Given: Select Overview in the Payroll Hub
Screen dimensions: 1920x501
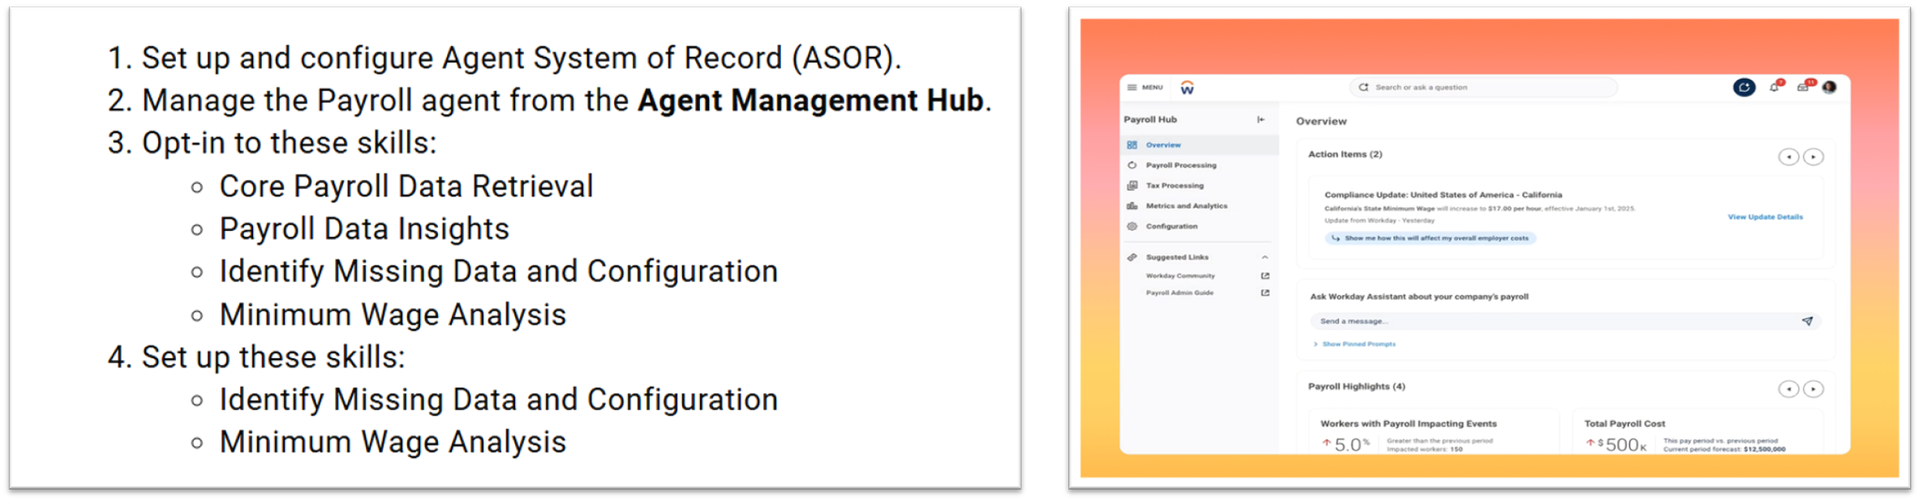Looking at the screenshot, I should click(x=1163, y=145).
